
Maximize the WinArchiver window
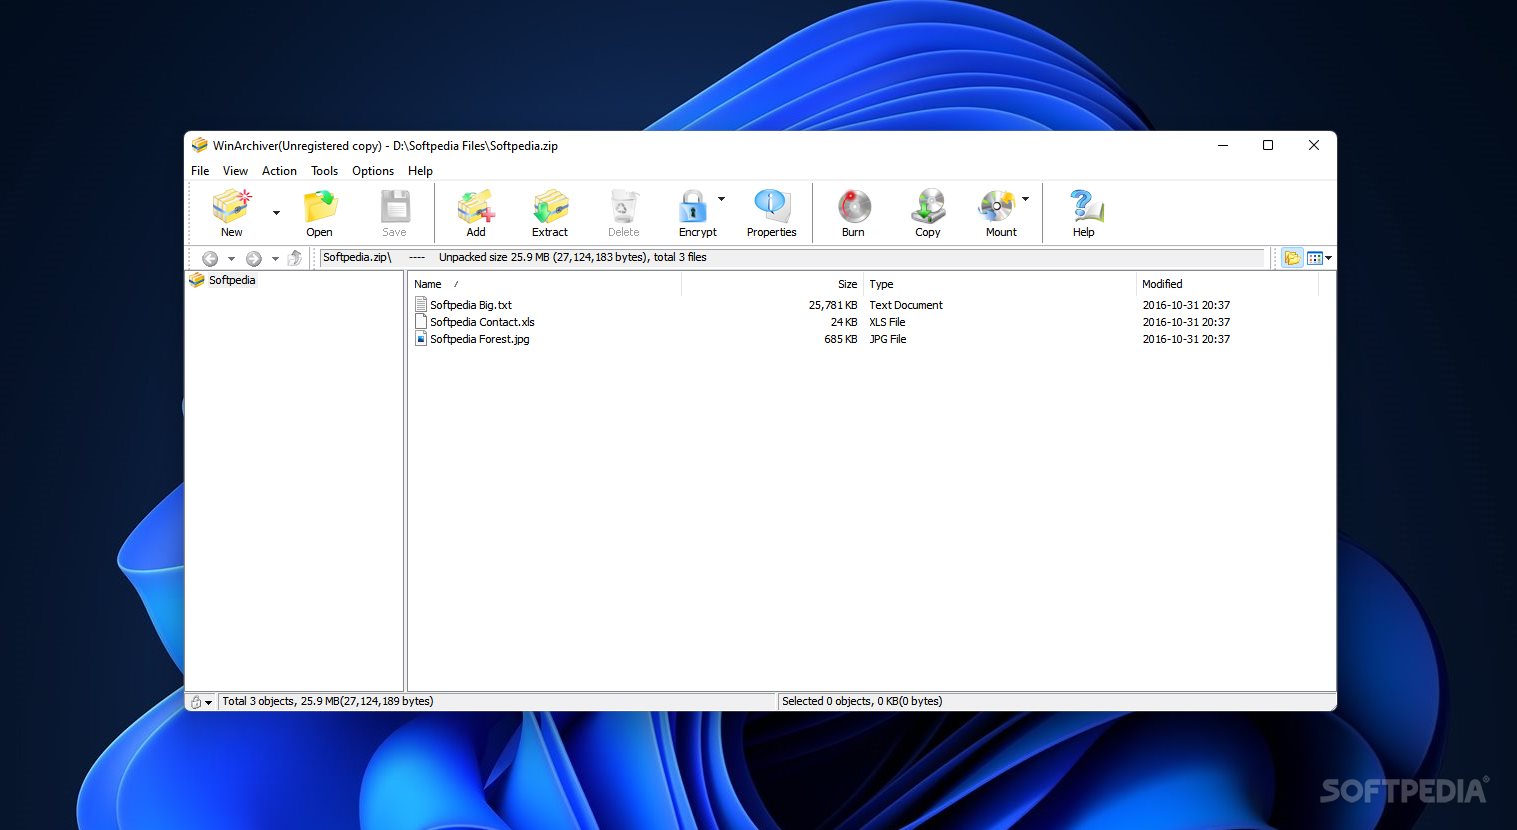(x=1268, y=145)
